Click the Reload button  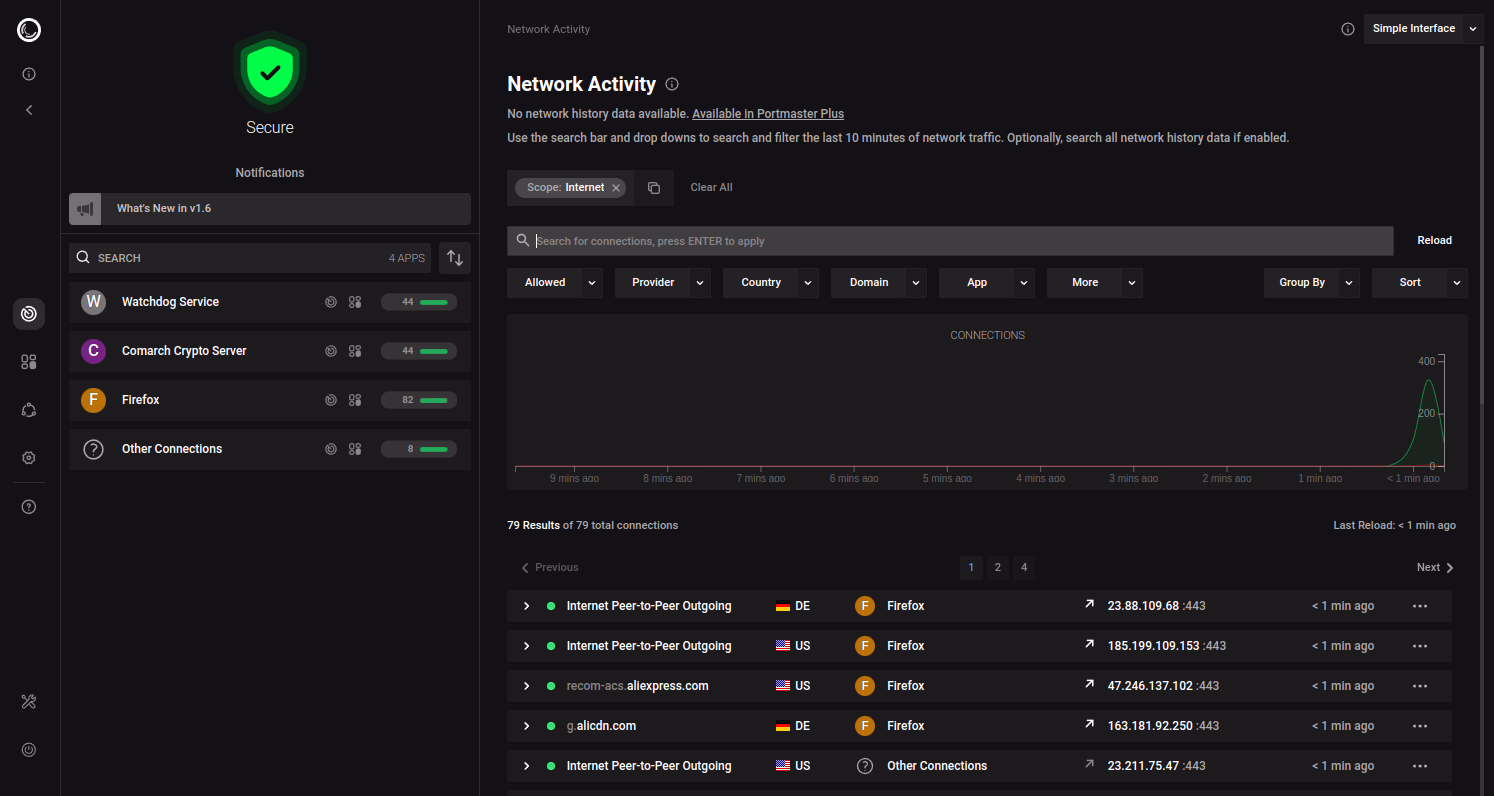pos(1434,241)
